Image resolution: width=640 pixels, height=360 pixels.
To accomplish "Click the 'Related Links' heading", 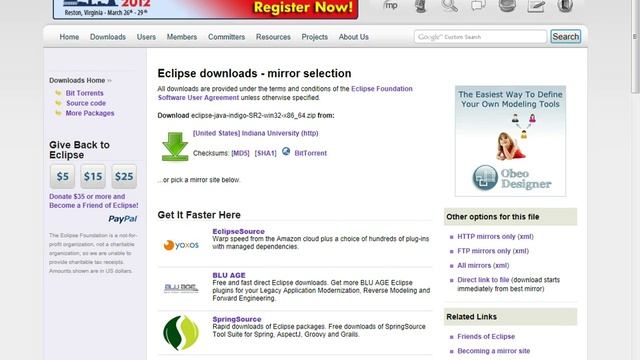I will tap(471, 317).
